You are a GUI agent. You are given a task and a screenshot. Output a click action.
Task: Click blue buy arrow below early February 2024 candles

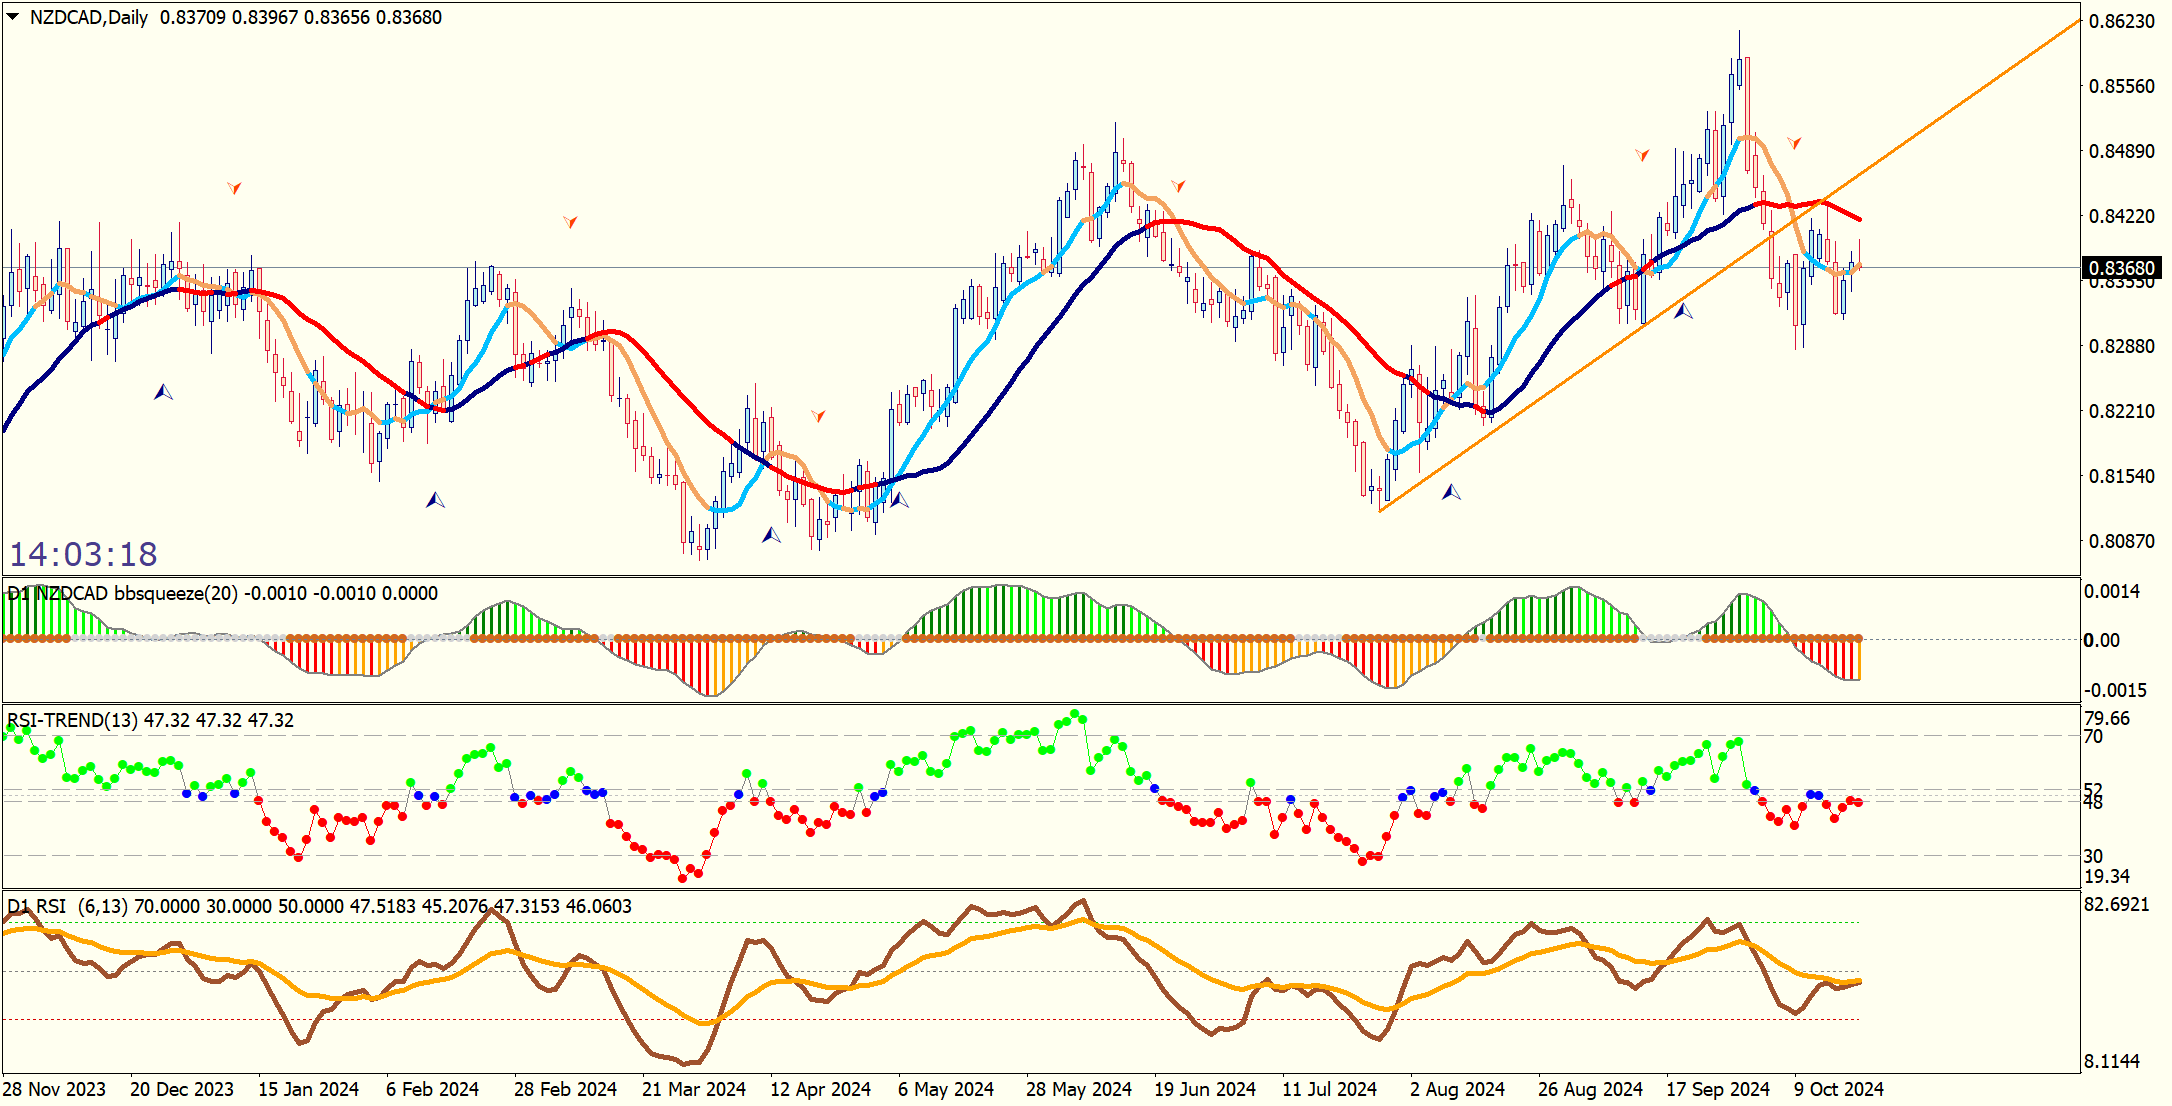pyautogui.click(x=435, y=500)
